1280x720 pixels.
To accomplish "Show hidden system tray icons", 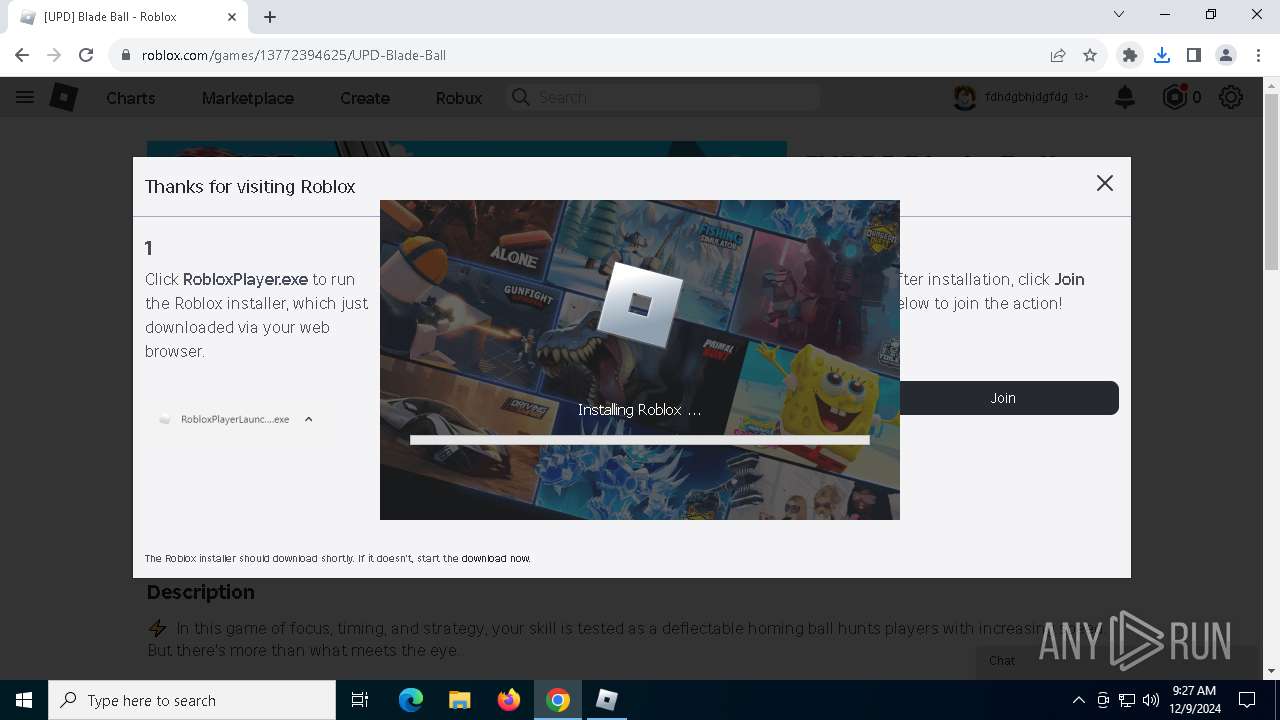I will pos(1078,700).
